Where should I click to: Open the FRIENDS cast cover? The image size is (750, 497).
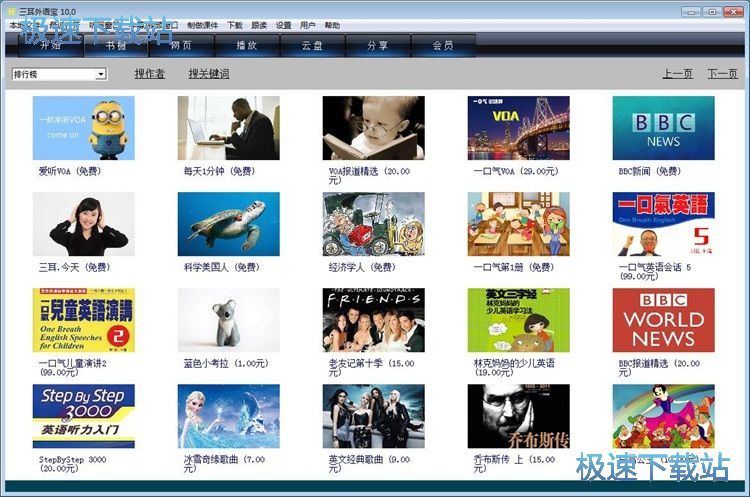[374, 320]
